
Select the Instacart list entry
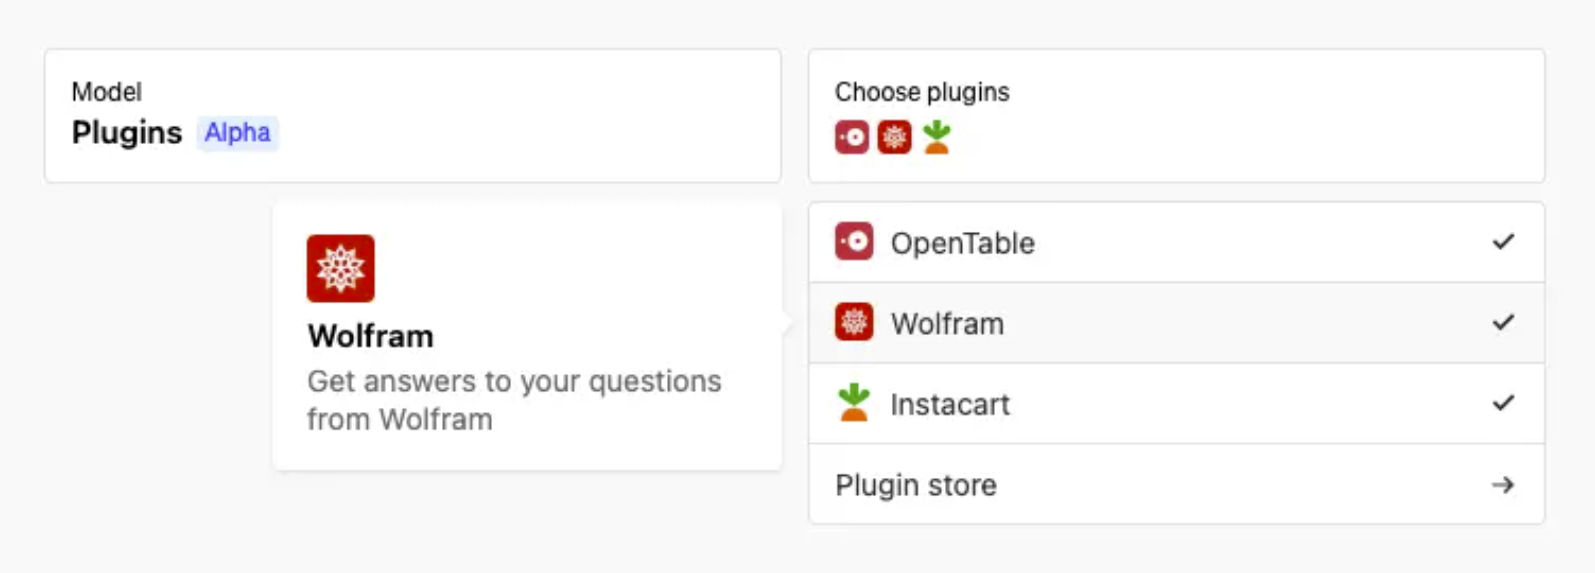pyautogui.click(x=1177, y=403)
